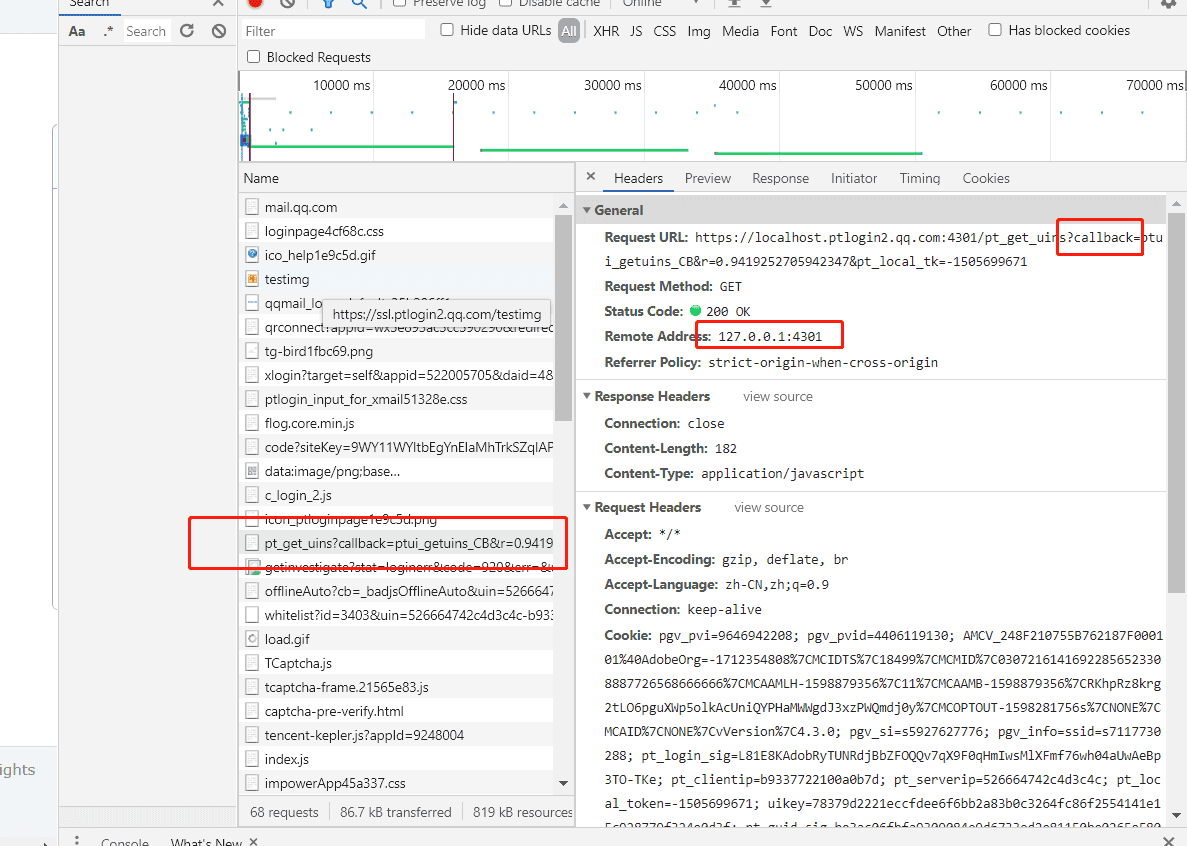Viewport: 1187px width, 846px height.
Task: Open the Preview tab
Action: [708, 178]
